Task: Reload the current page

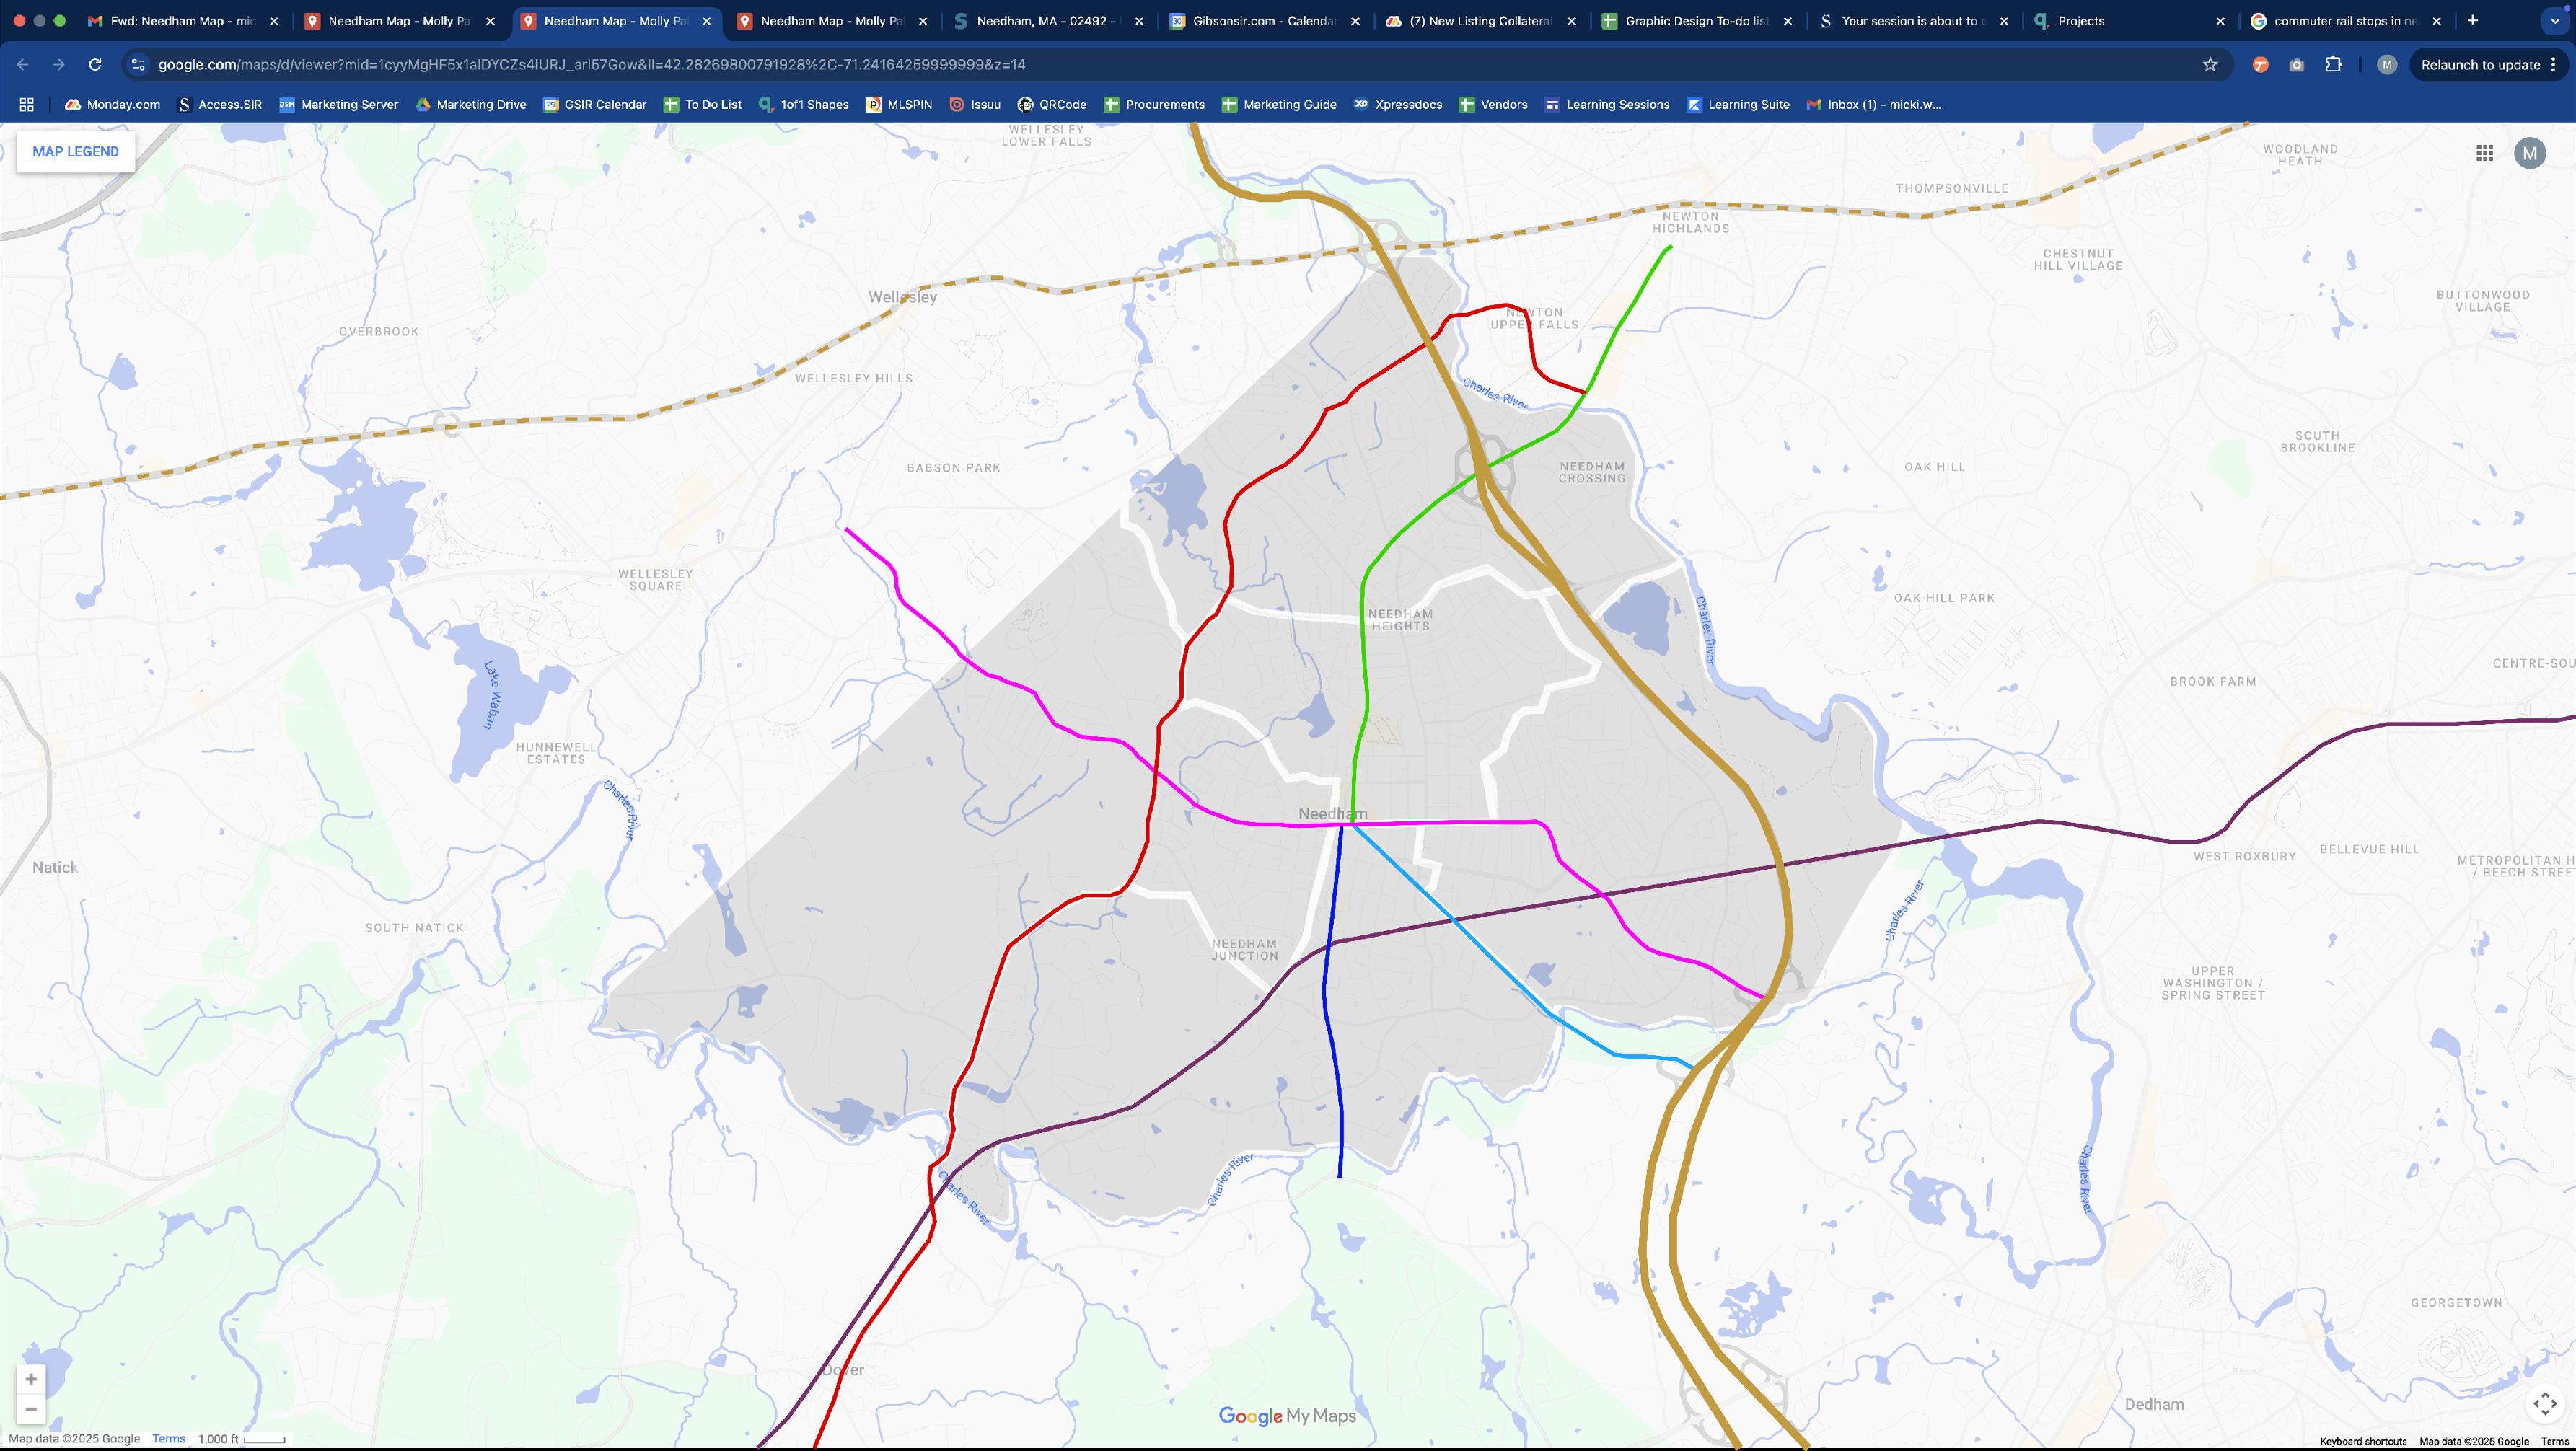Action: point(95,65)
